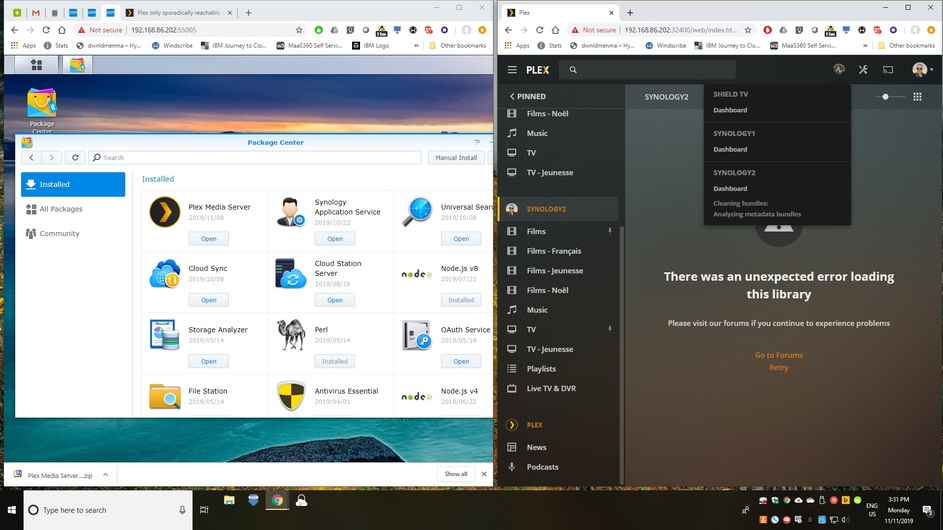Click Windows taskbar search box
This screenshot has height=530, width=943.
(108, 510)
